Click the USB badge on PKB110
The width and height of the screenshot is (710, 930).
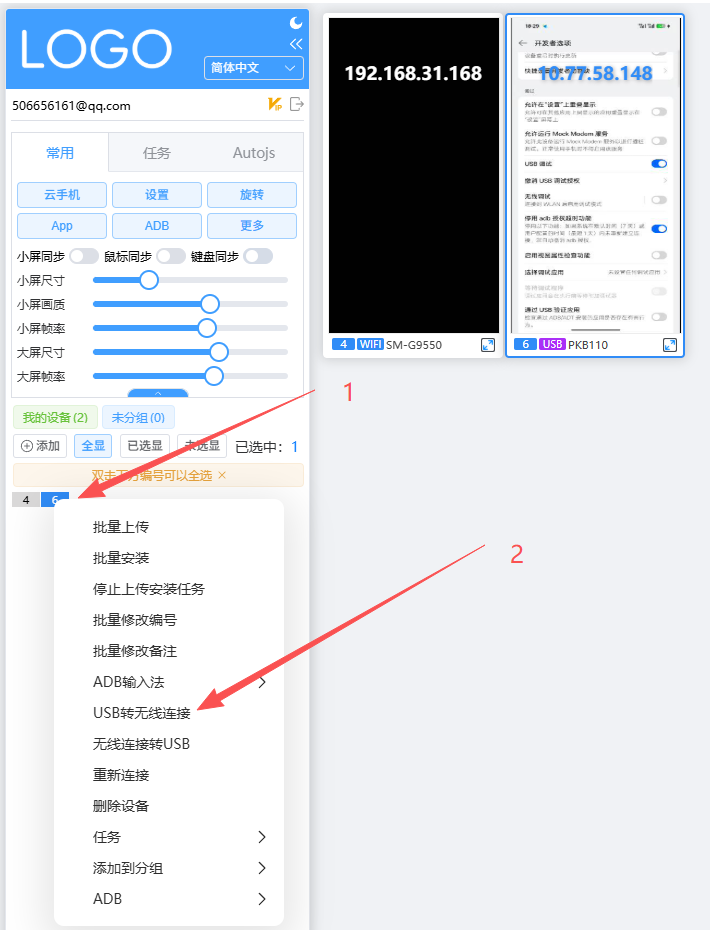coord(552,344)
